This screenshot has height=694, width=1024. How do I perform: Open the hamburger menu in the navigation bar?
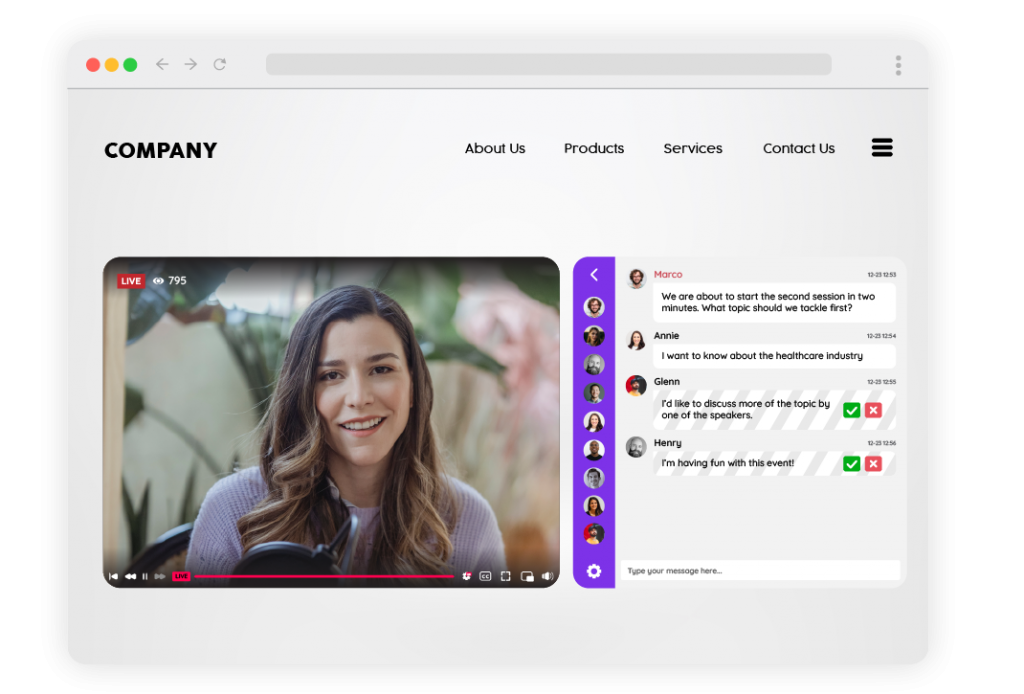coord(882,147)
